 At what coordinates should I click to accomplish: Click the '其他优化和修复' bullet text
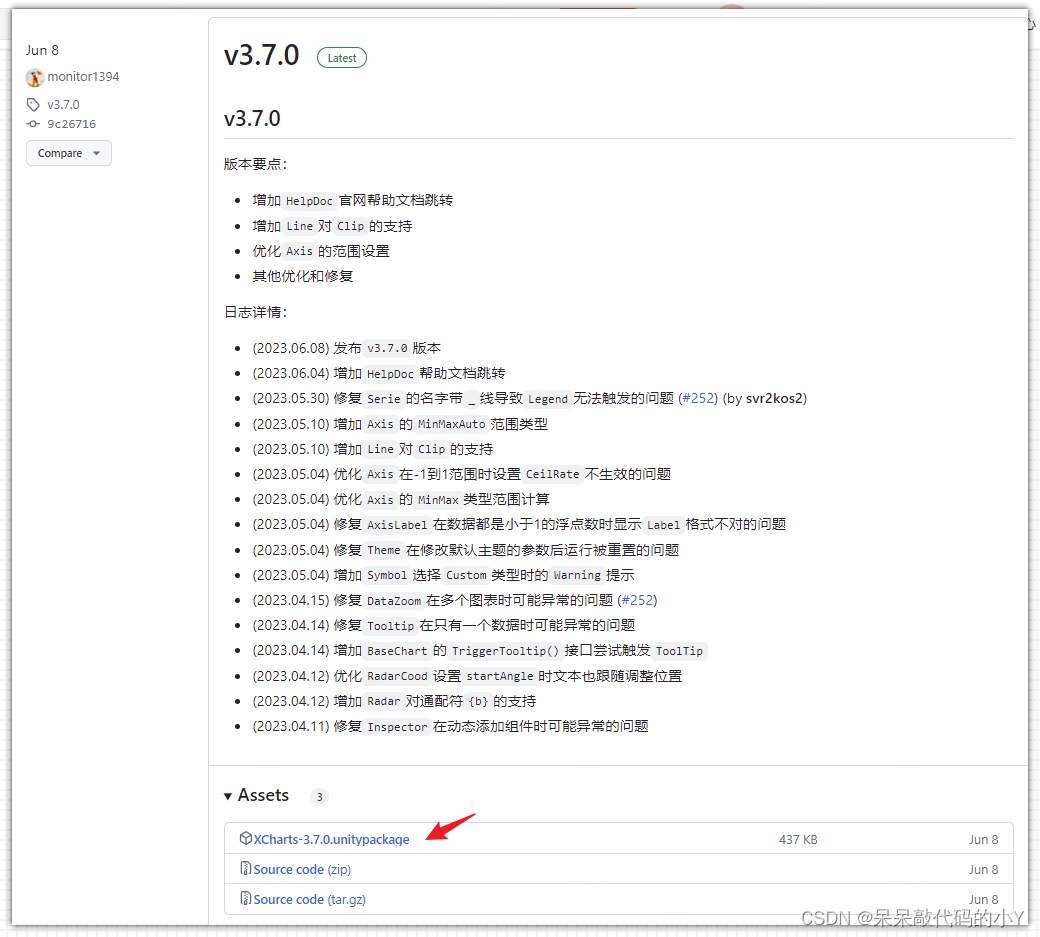(302, 276)
